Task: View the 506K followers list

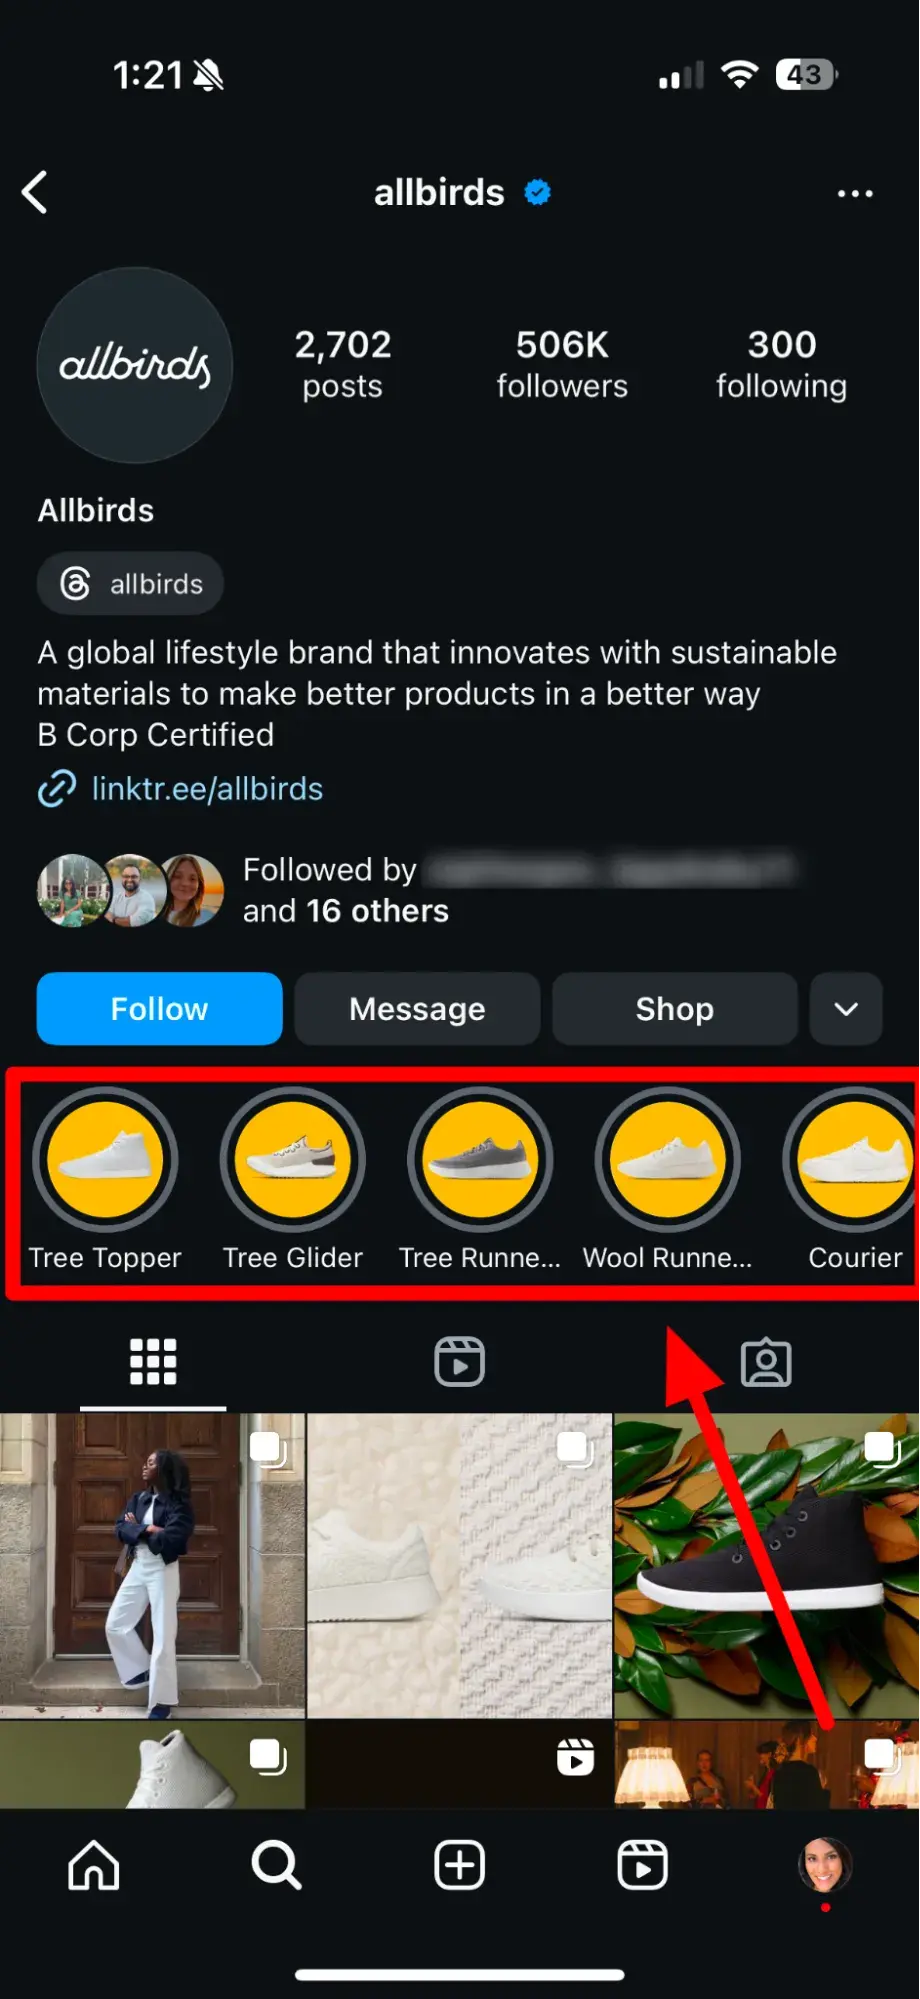Action: (562, 364)
